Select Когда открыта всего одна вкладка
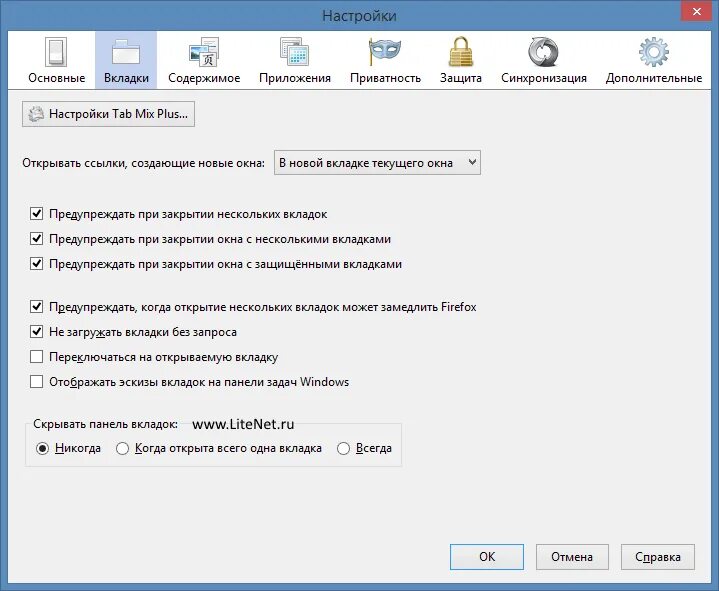 [122, 448]
